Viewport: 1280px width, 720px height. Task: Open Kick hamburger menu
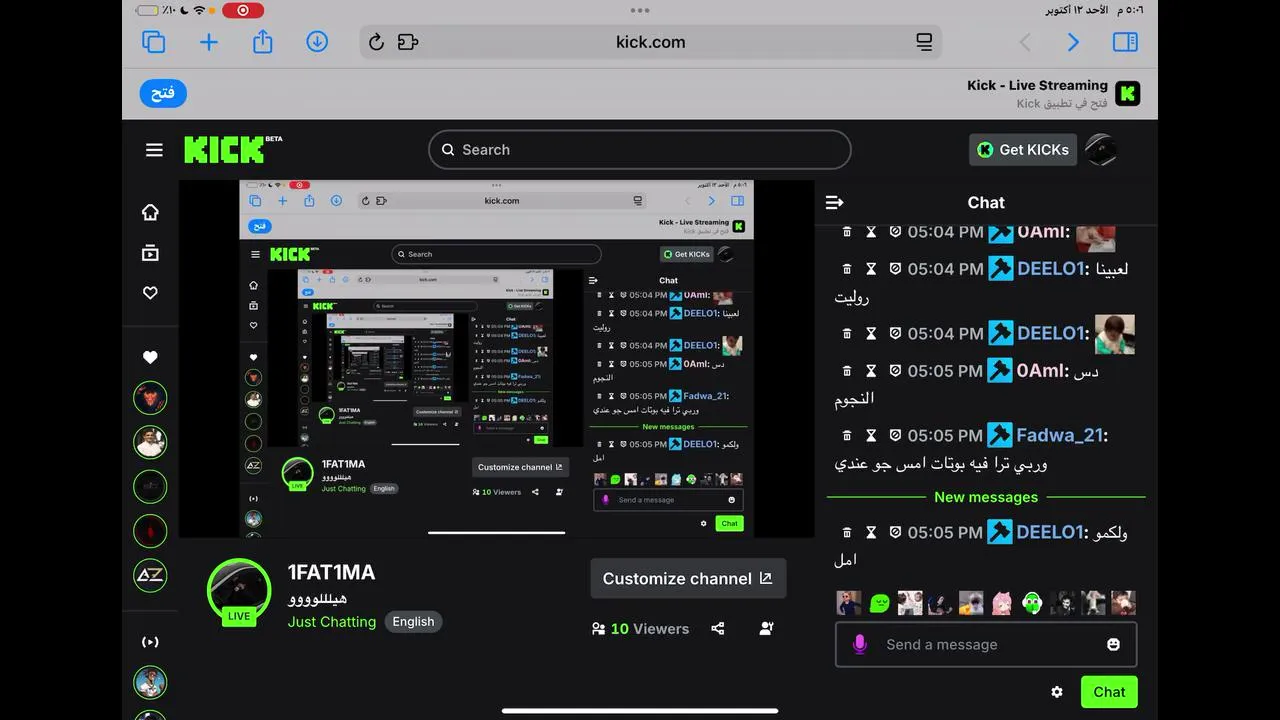[x=154, y=150]
